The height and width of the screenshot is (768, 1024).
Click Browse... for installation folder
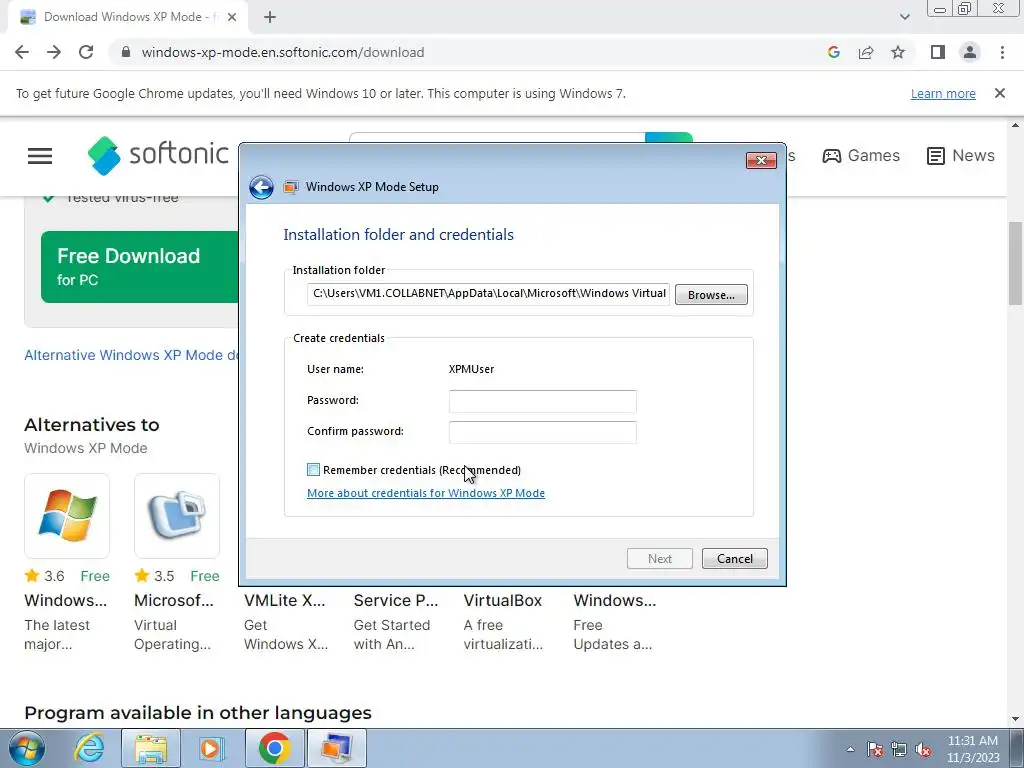coord(711,295)
